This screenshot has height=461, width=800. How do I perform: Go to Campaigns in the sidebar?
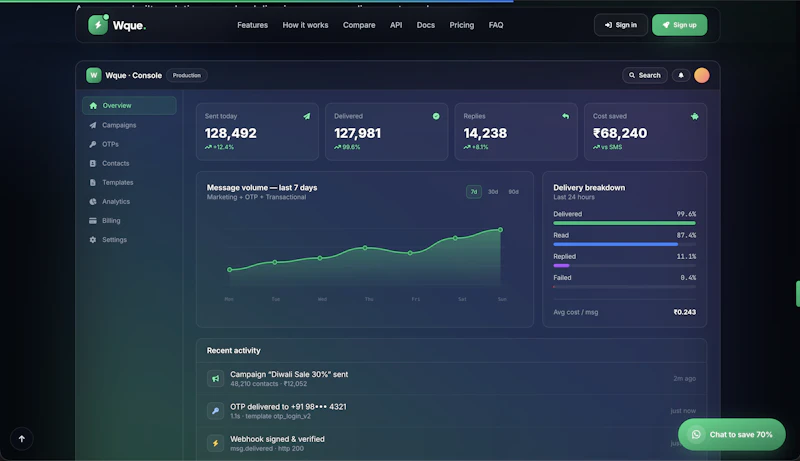(129, 125)
